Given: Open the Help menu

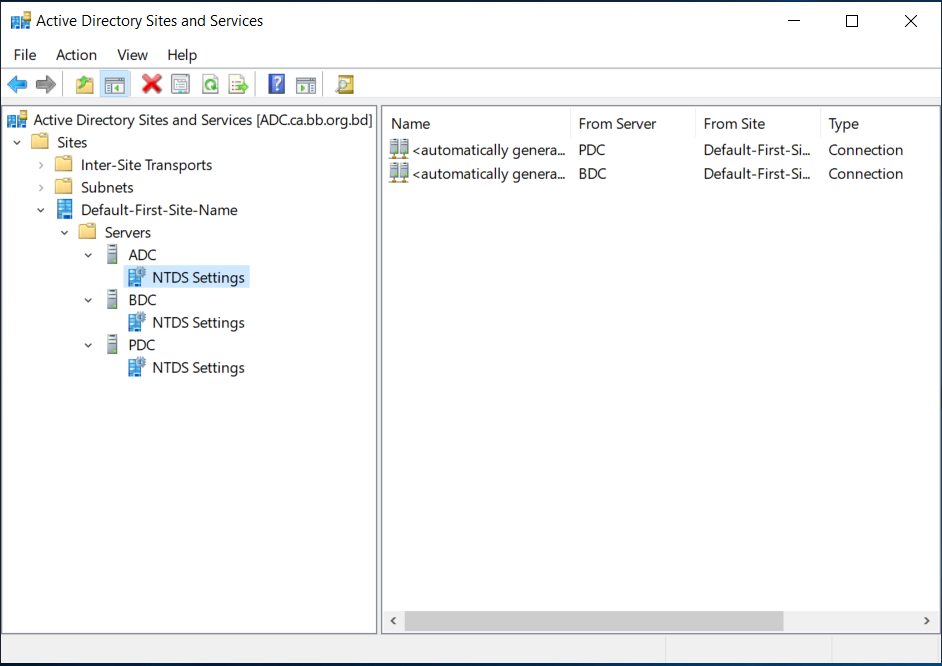Looking at the screenshot, I should (x=182, y=55).
